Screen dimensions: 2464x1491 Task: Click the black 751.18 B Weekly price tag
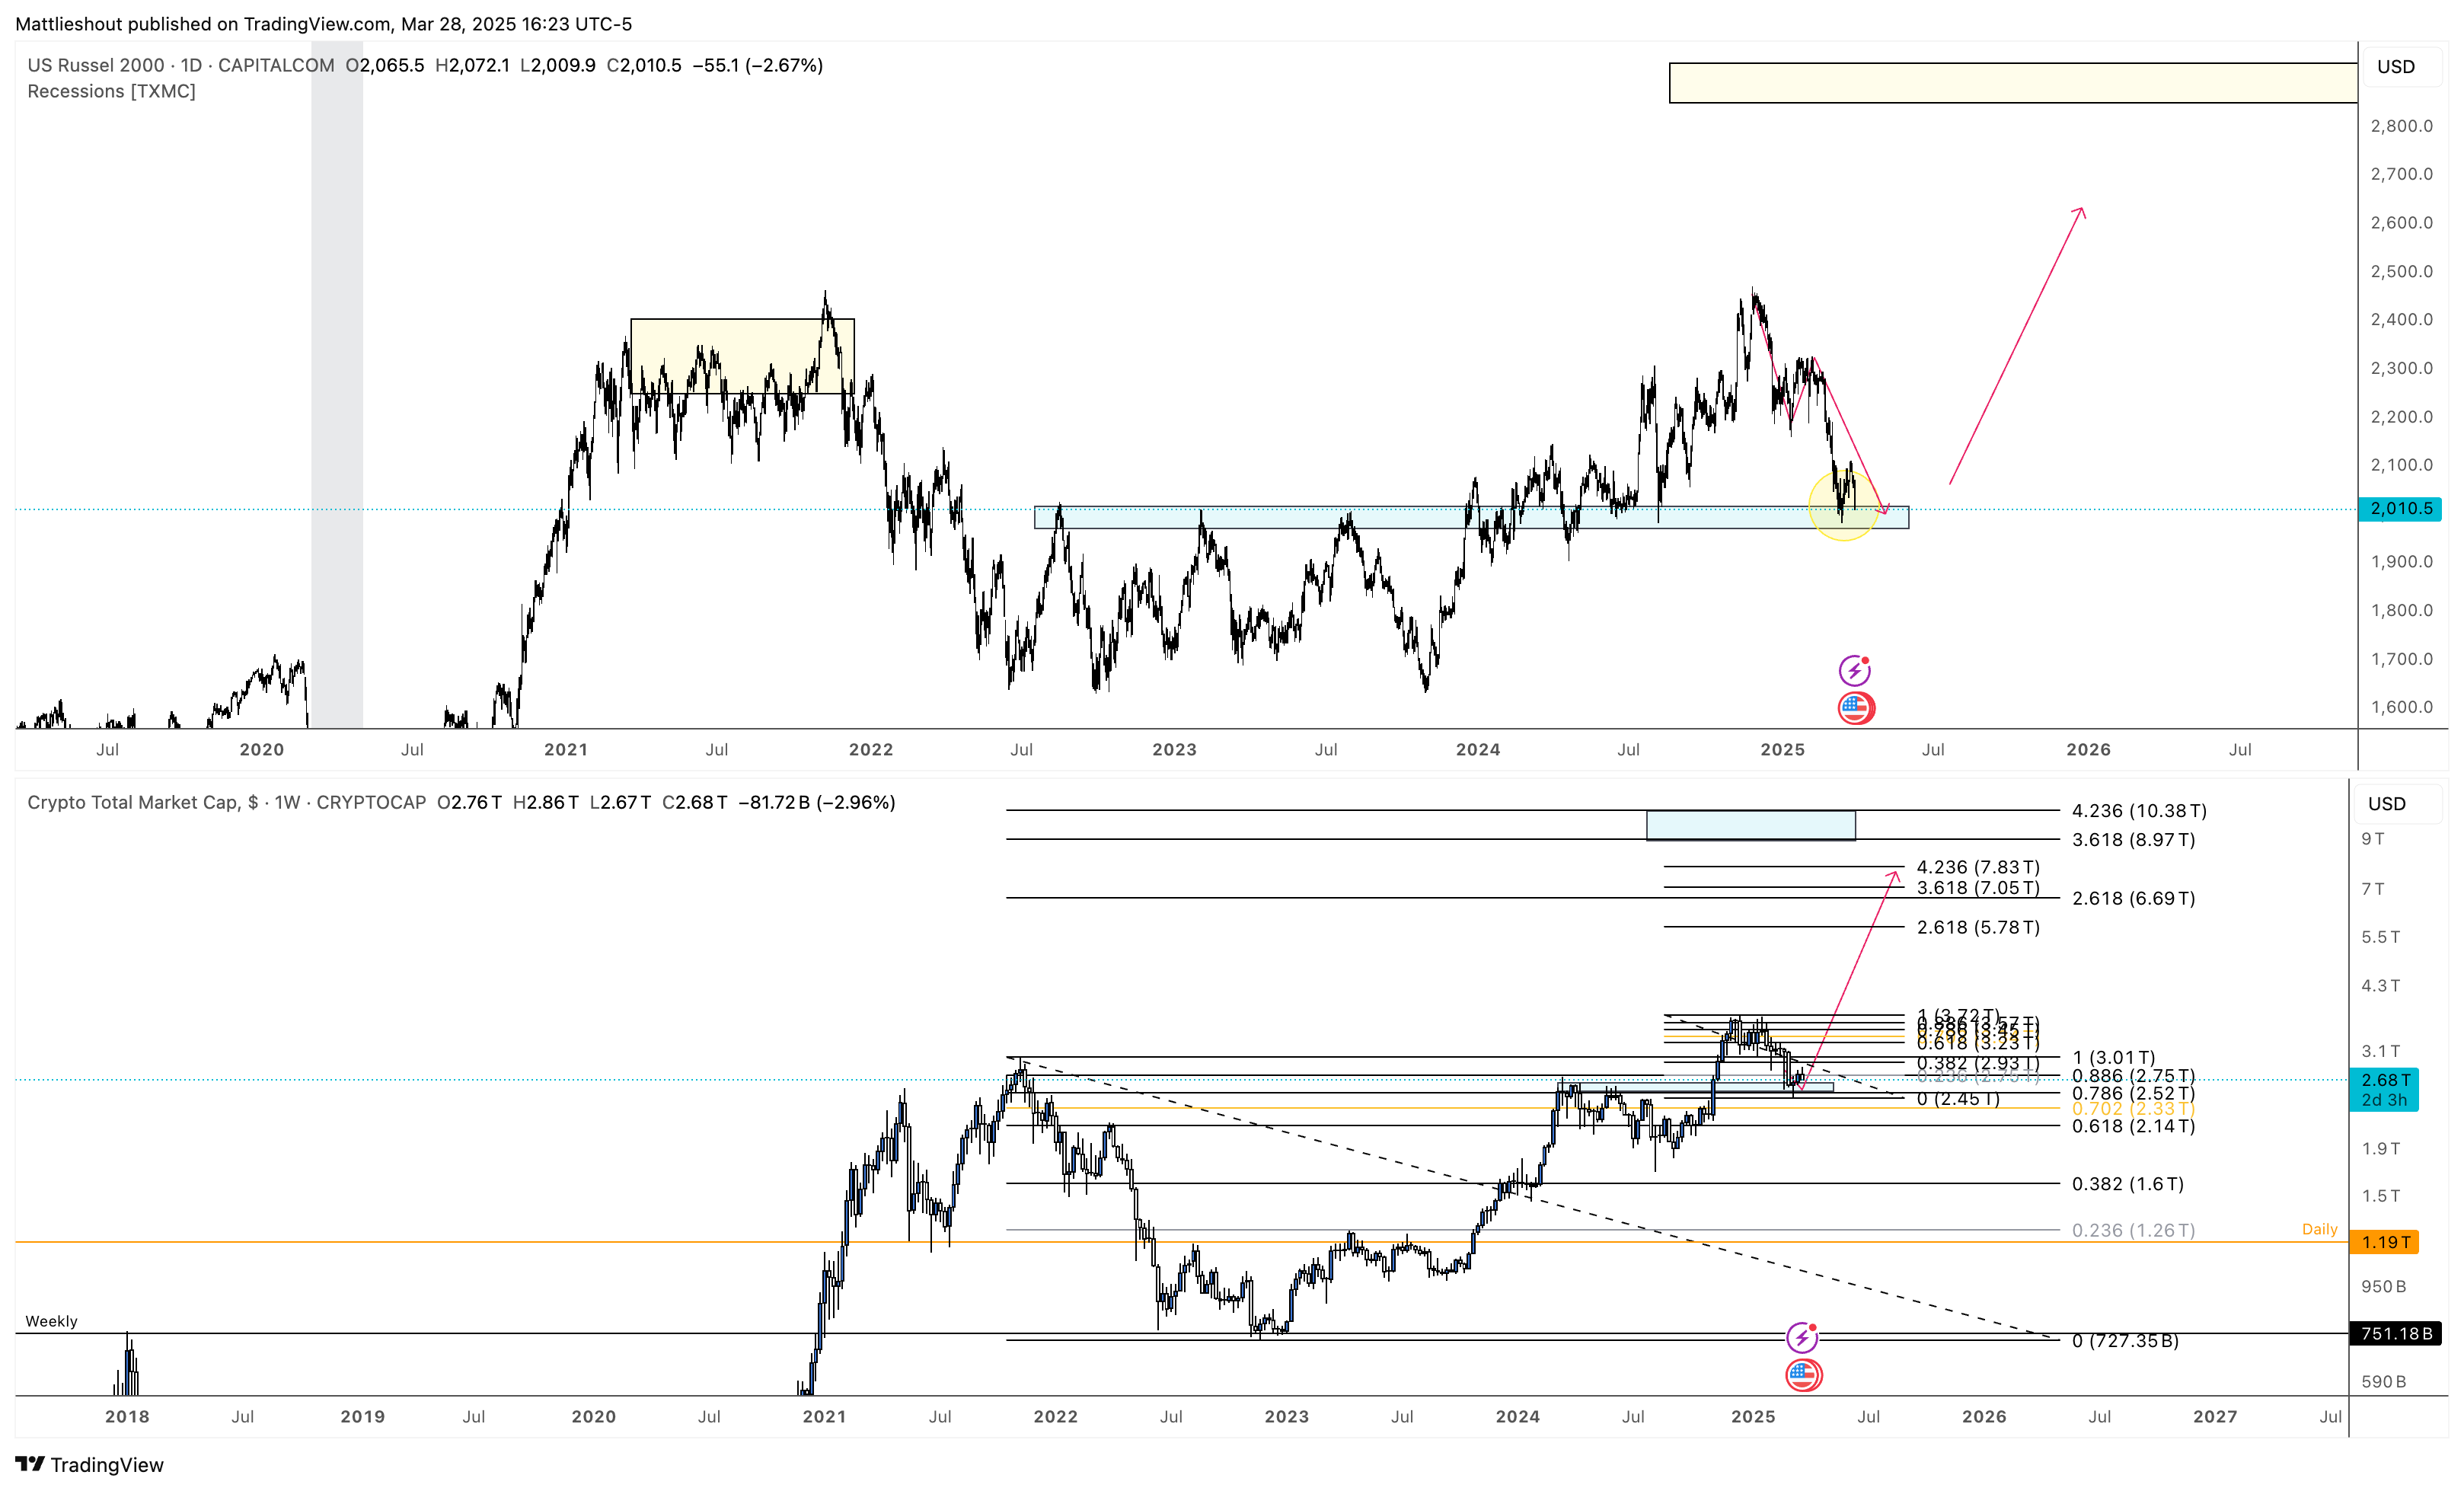pyautogui.click(x=2395, y=1333)
